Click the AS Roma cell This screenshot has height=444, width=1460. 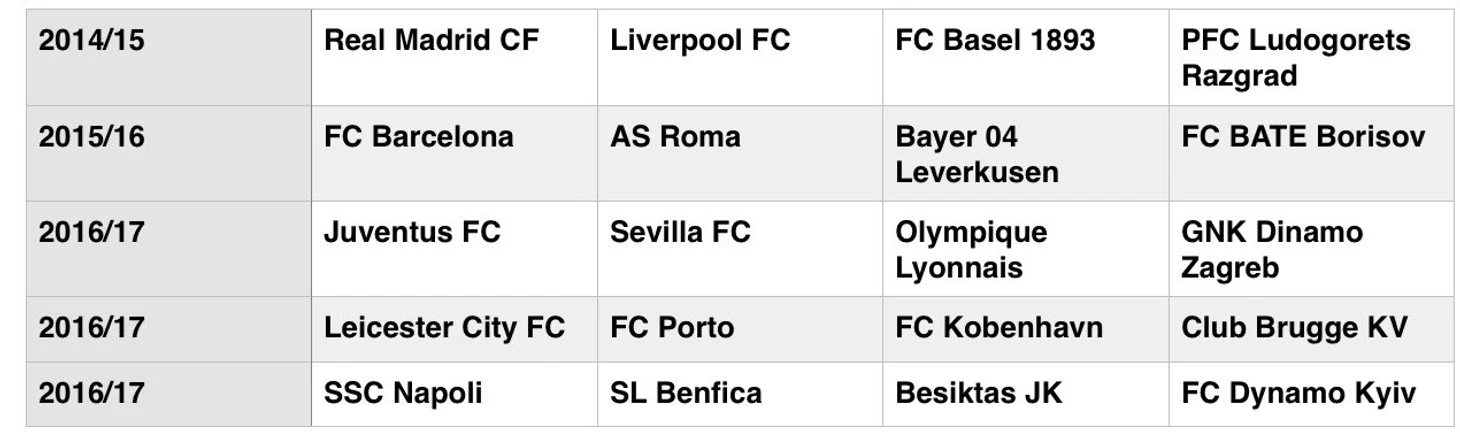[740, 153]
